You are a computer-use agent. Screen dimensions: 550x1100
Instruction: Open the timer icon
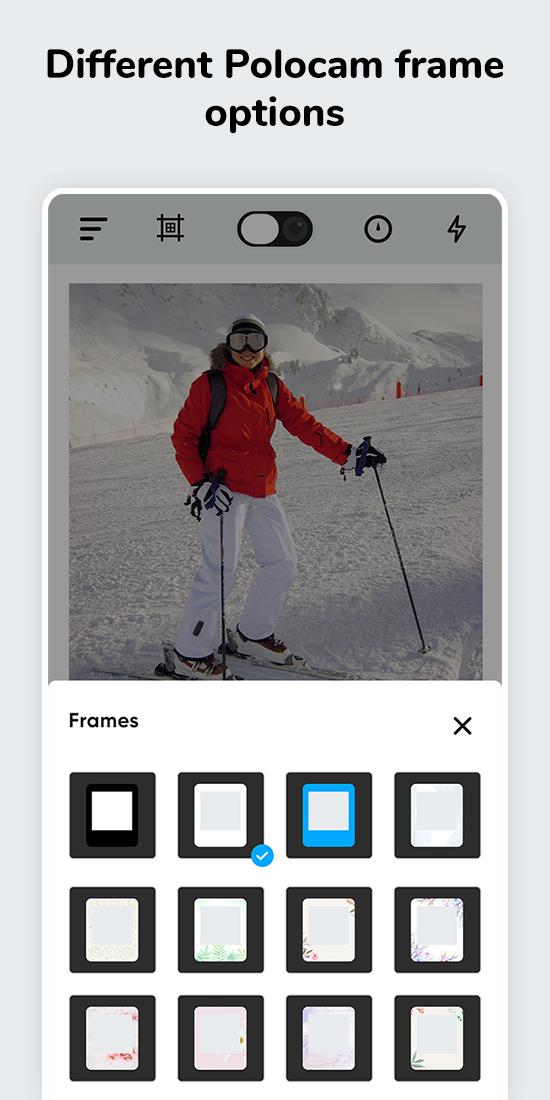click(x=378, y=229)
